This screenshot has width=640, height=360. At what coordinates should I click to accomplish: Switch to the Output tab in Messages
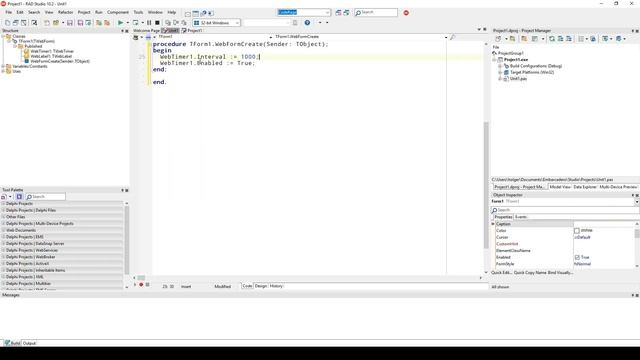click(29, 343)
